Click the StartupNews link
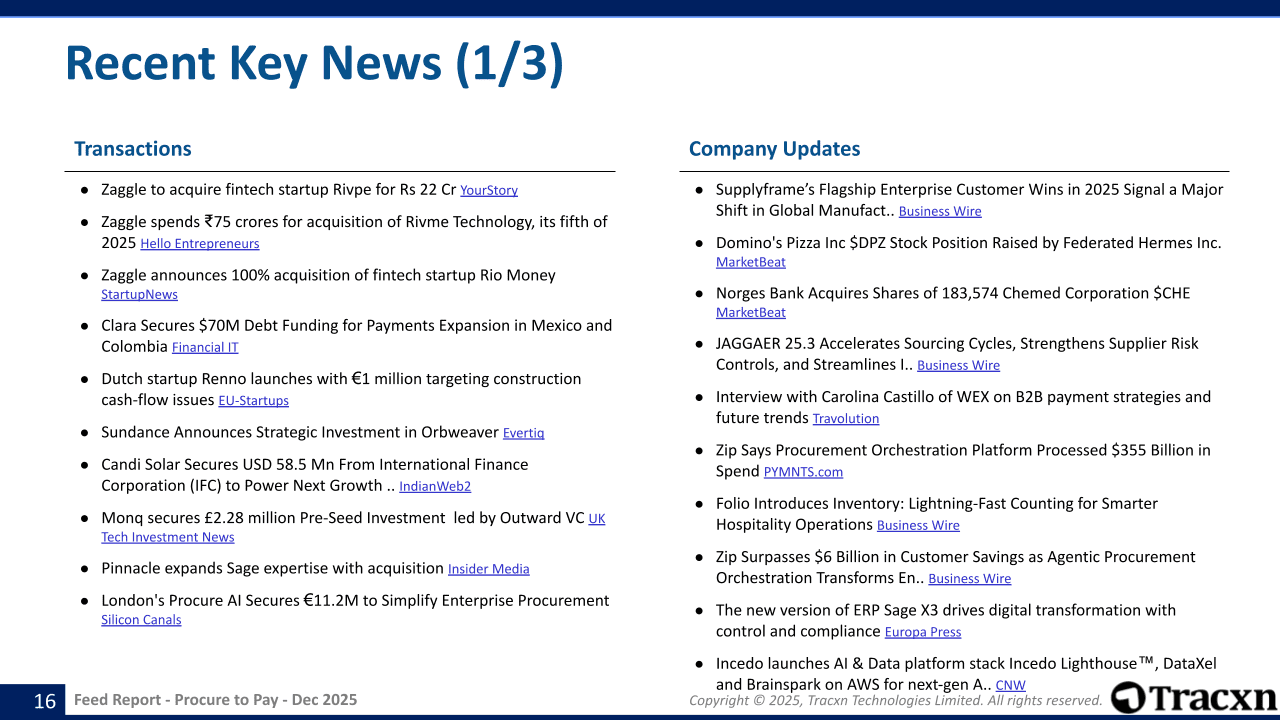This screenshot has width=1280, height=720. 139,295
